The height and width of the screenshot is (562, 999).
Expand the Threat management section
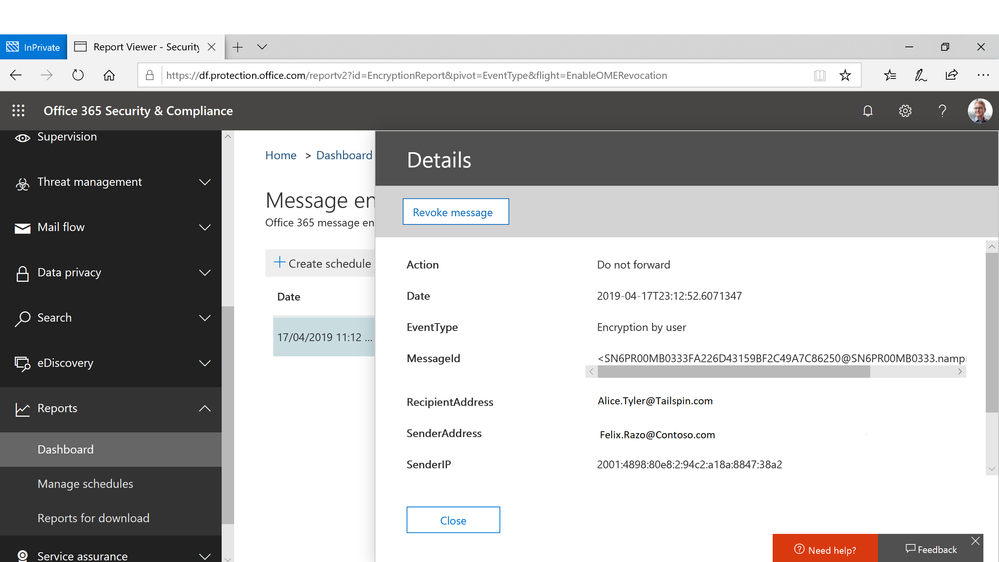pyautogui.click(x=111, y=182)
